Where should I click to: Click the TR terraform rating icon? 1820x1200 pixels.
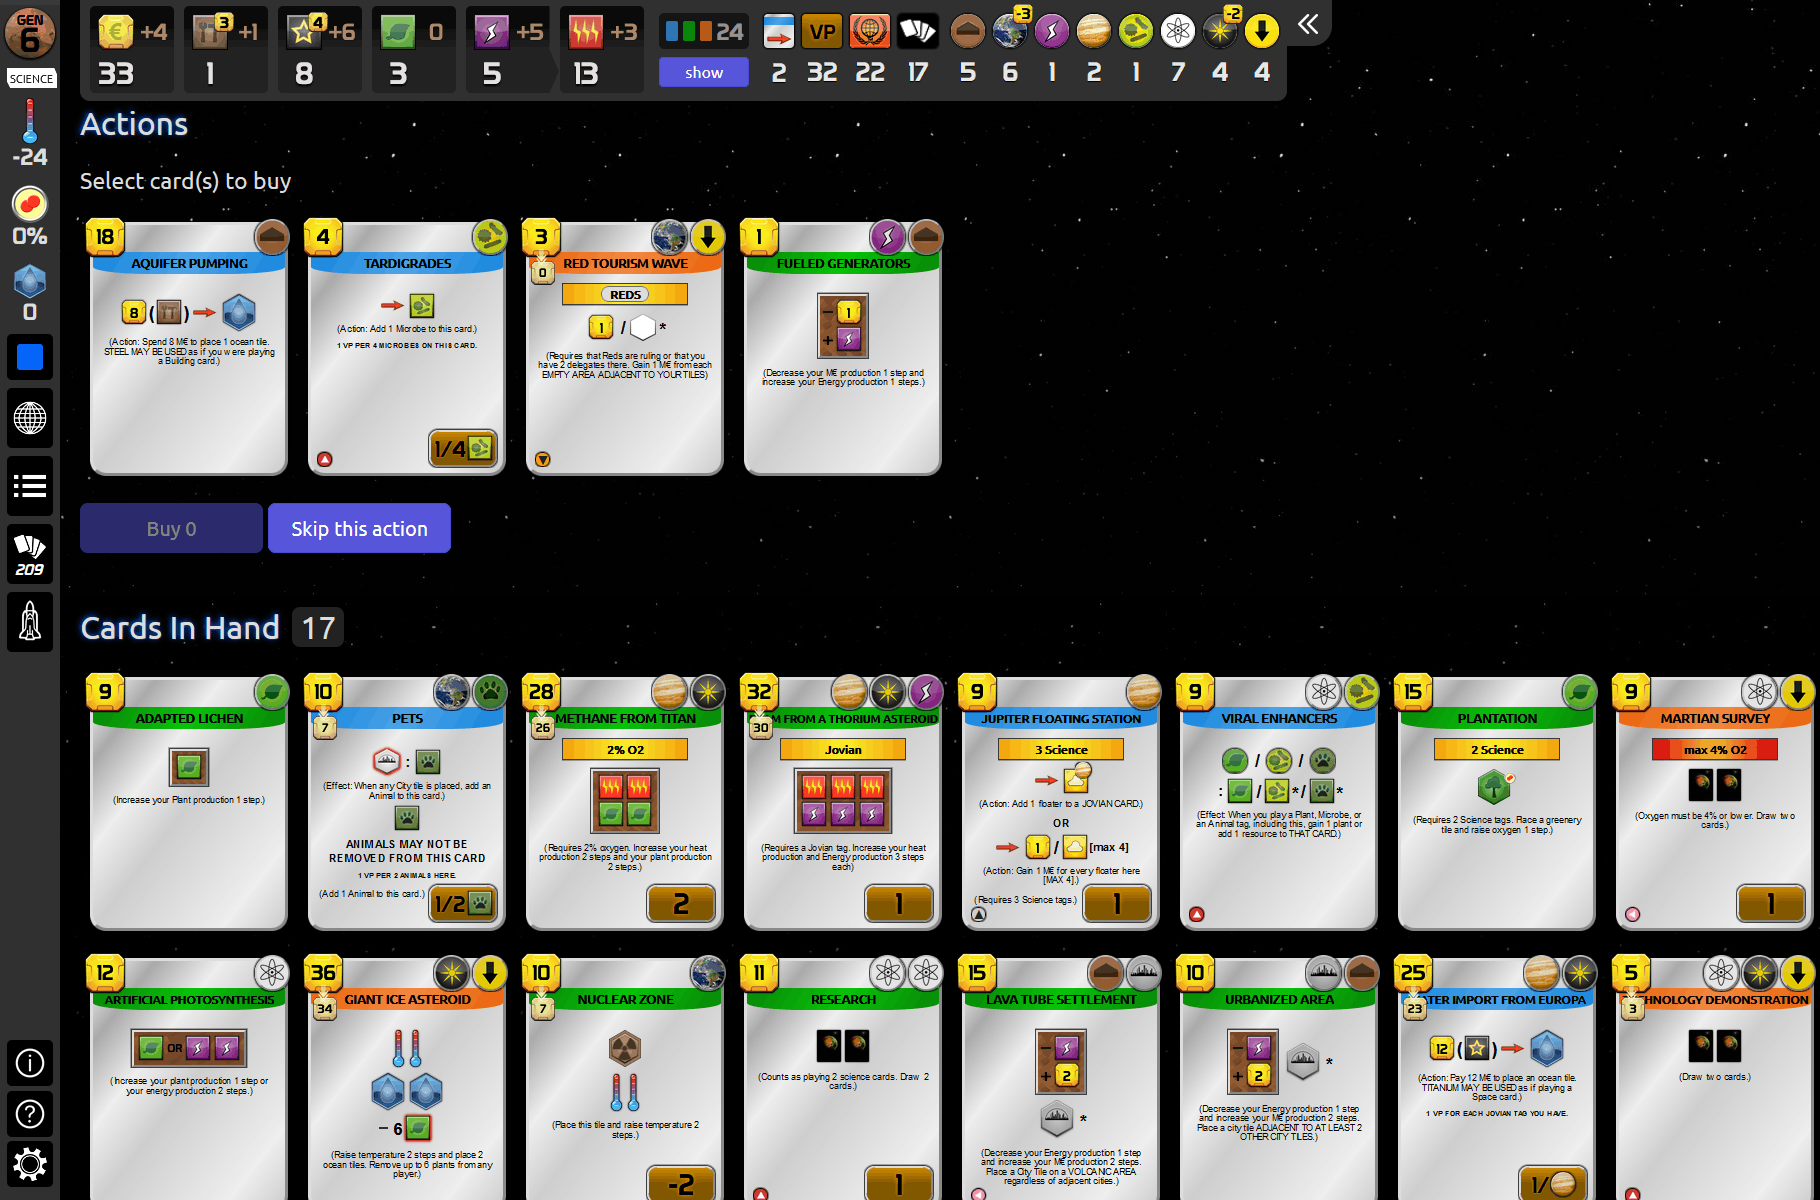pyautogui.click(x=869, y=32)
